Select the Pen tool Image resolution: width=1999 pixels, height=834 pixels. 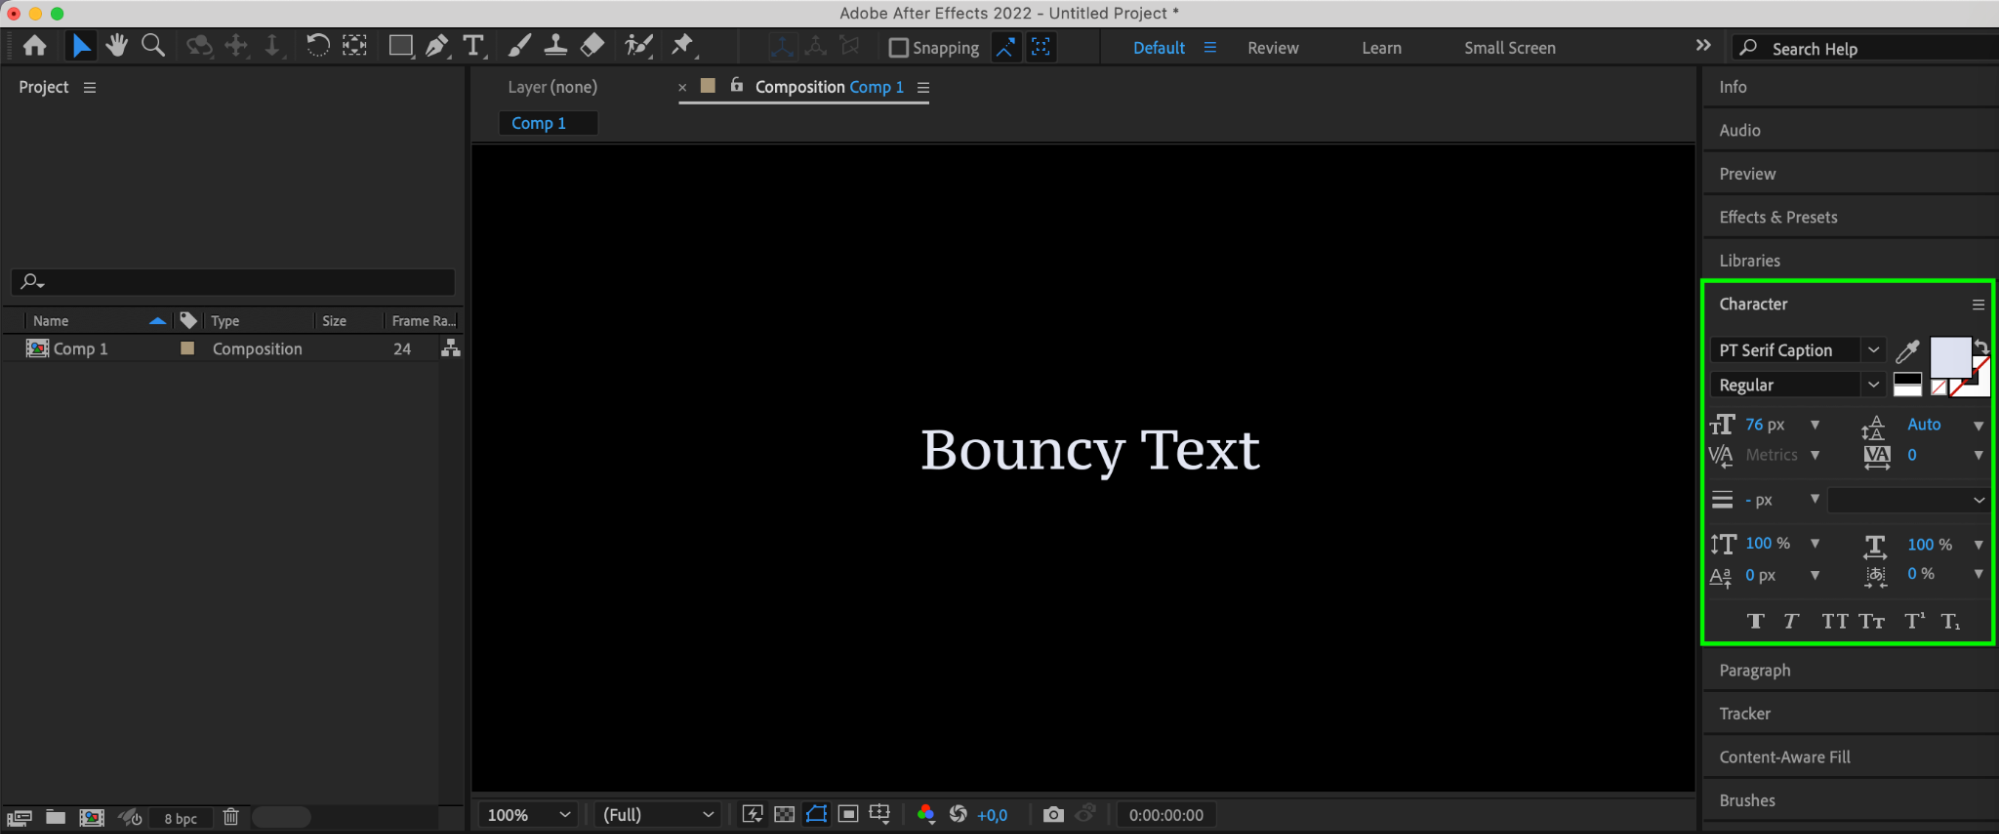(x=437, y=46)
